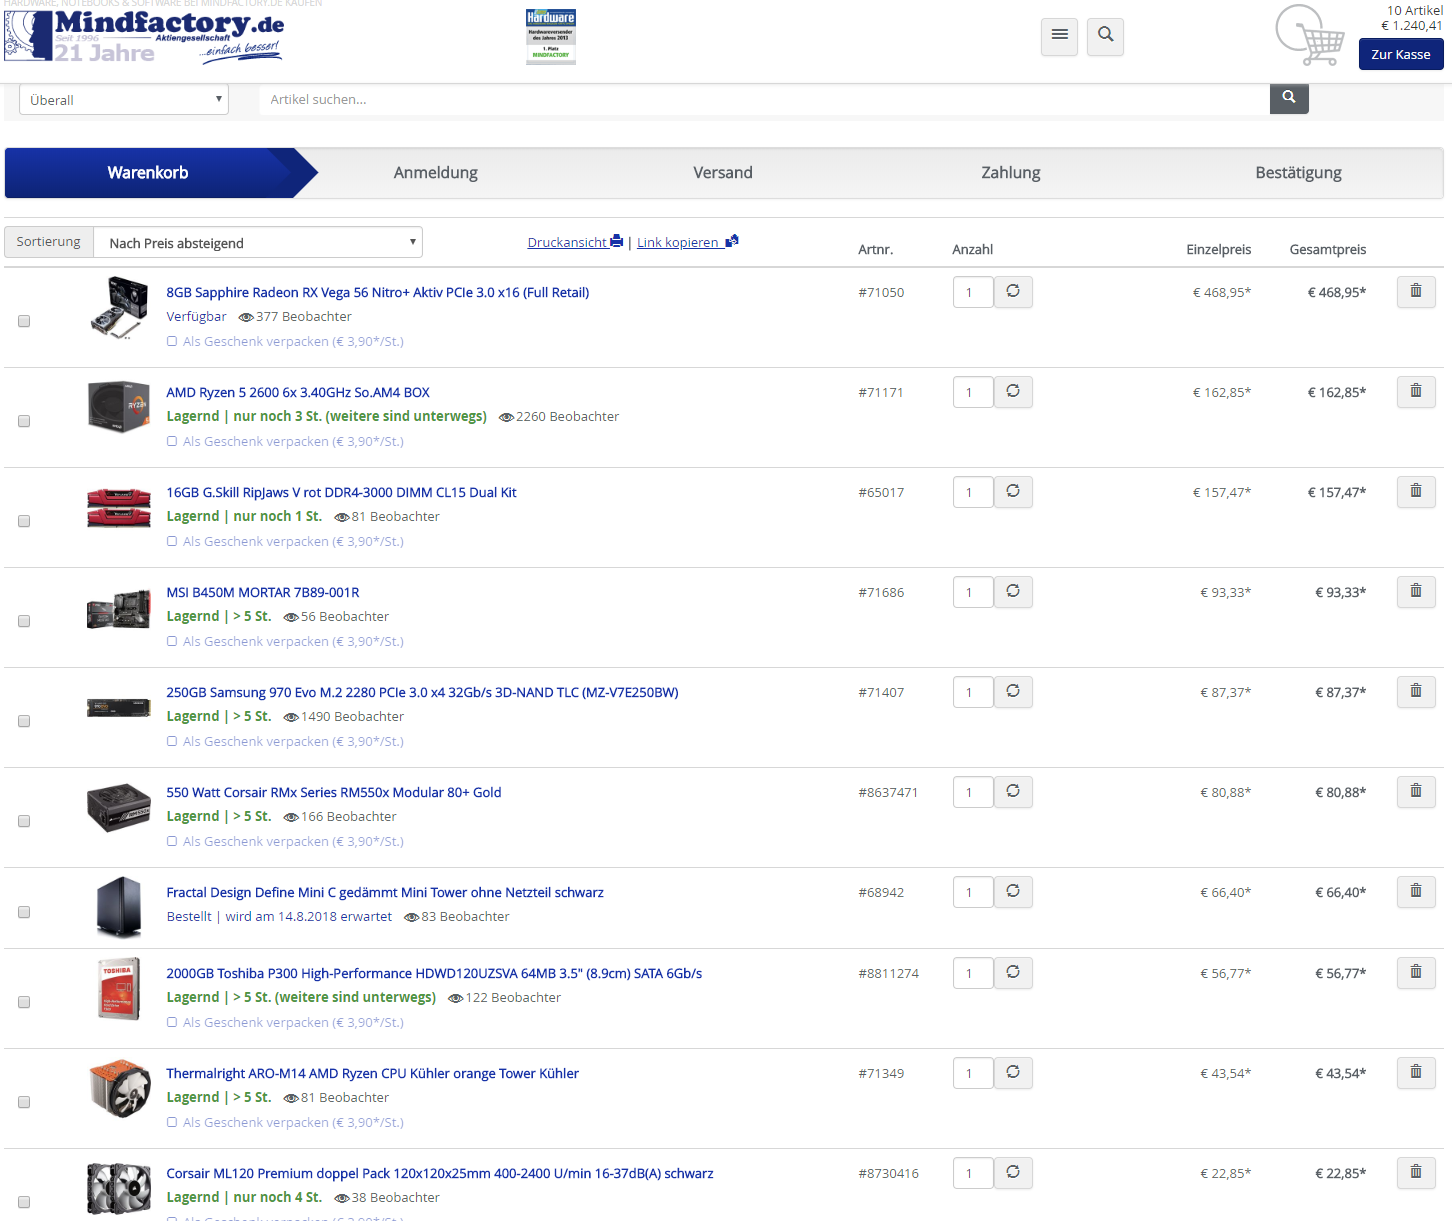This screenshot has height=1221, width=1452.
Task: Go to Mindfactory.de home logo
Action: click(x=145, y=36)
